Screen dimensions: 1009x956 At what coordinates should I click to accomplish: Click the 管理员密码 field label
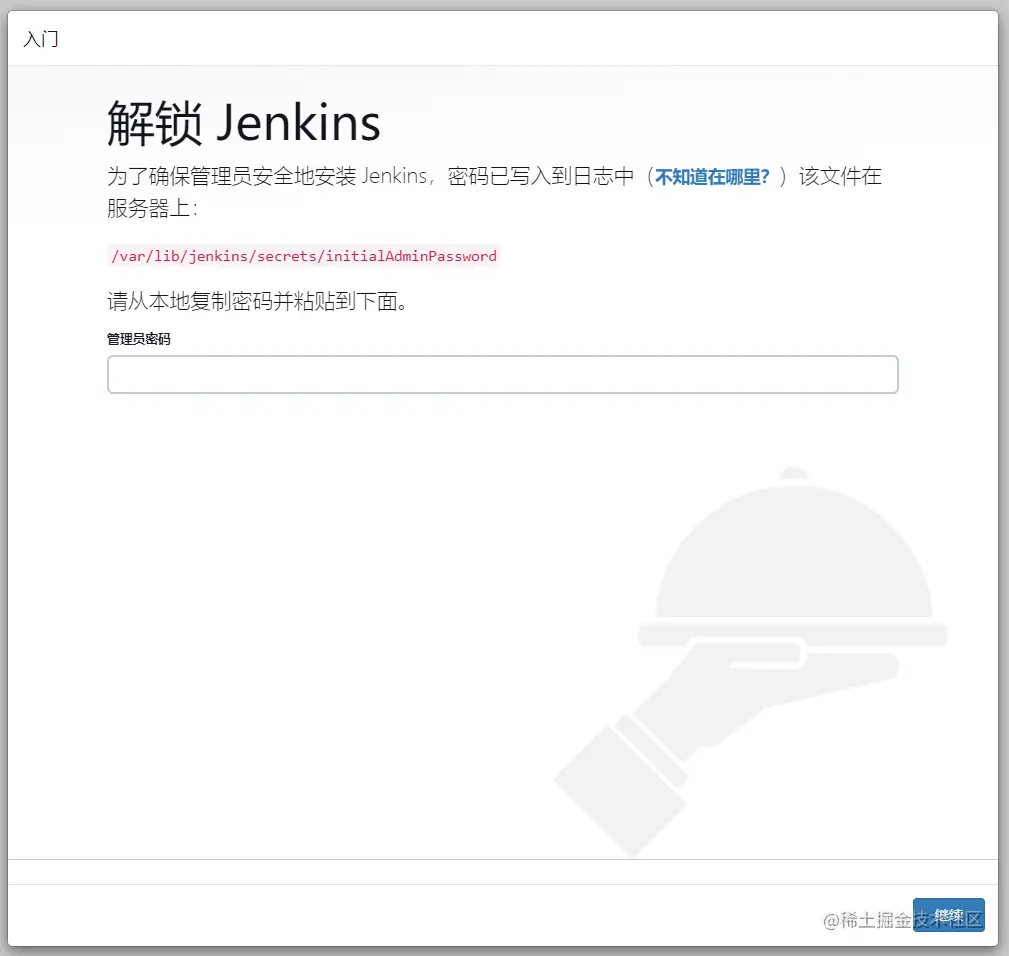139,339
